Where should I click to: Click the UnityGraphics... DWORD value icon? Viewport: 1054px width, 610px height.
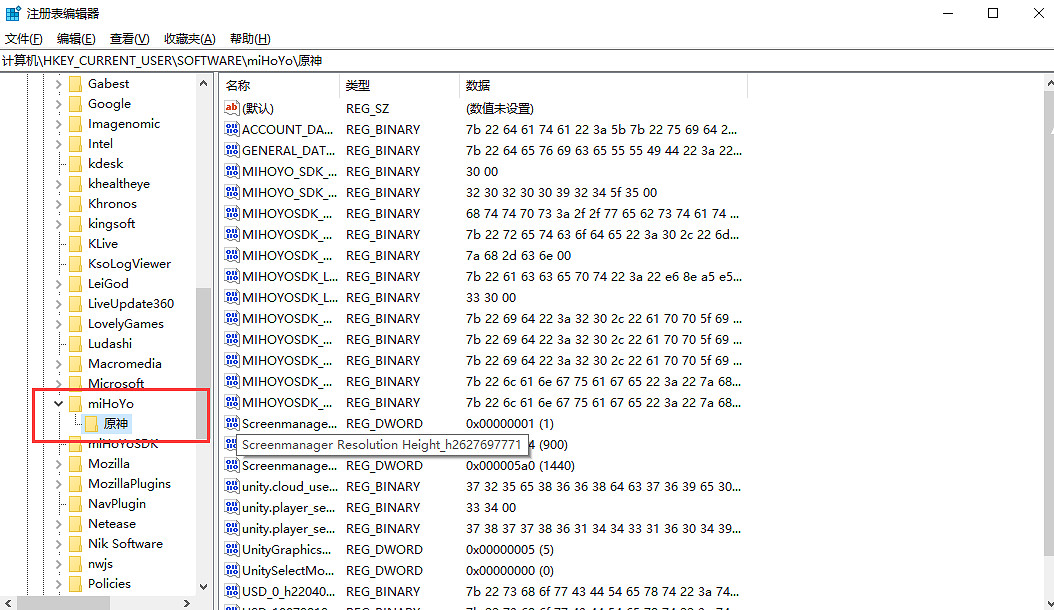(232, 550)
